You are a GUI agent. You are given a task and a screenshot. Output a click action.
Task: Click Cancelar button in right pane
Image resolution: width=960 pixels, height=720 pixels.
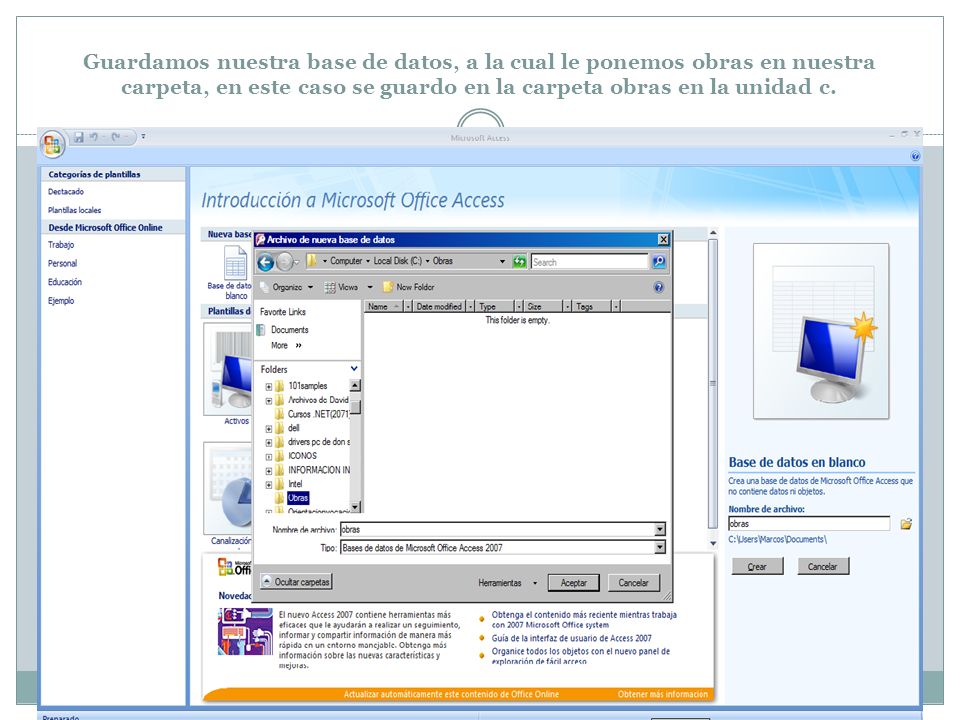[823, 567]
